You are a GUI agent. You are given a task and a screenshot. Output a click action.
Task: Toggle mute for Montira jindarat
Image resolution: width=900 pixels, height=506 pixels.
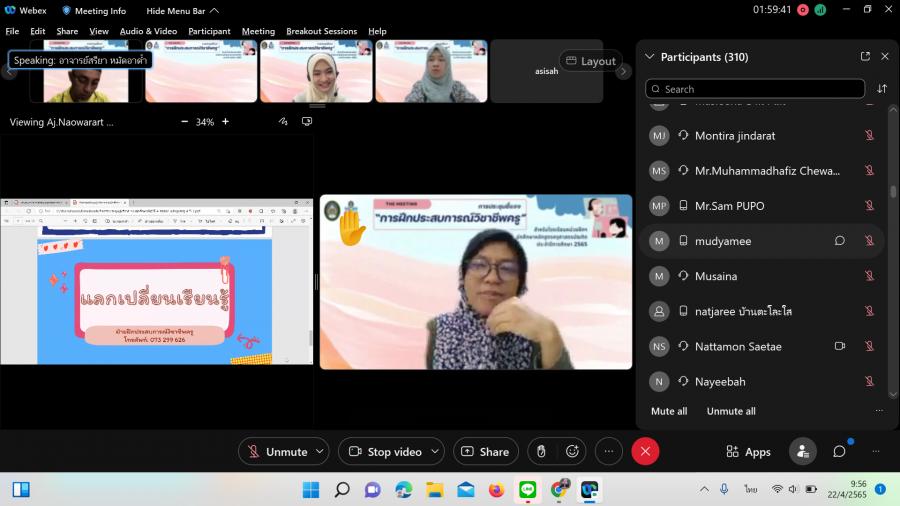click(869, 136)
